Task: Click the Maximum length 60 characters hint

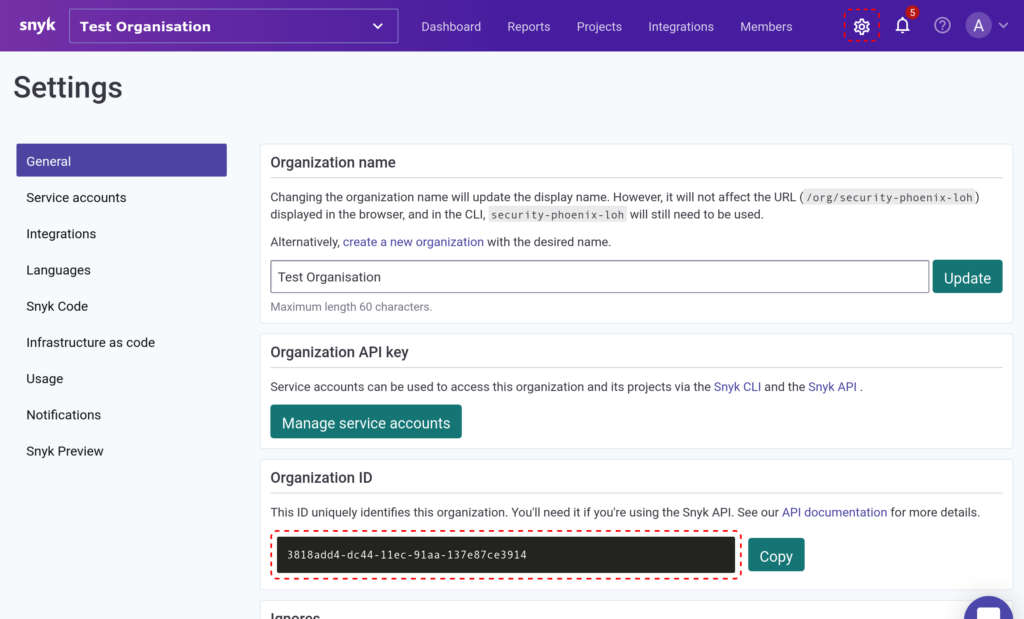Action: coord(351,307)
